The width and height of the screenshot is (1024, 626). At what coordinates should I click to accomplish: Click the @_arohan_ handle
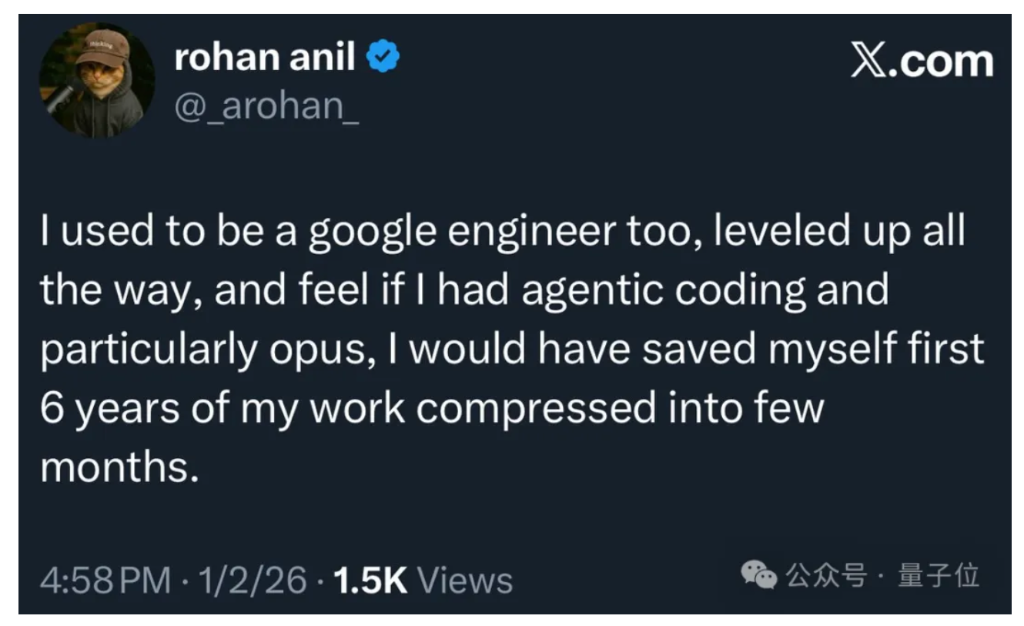pos(266,105)
